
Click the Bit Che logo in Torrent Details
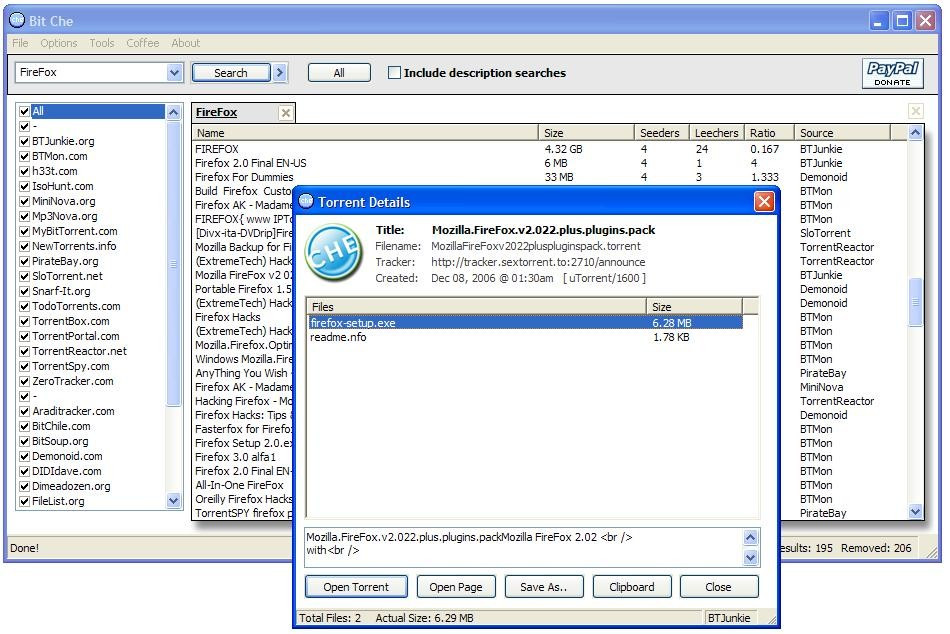point(333,253)
